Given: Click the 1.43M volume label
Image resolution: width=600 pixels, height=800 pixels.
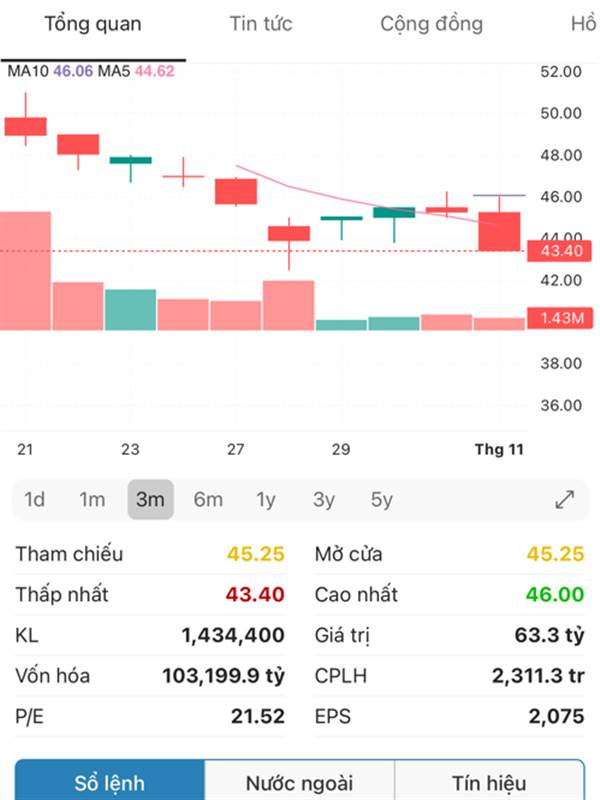Looking at the screenshot, I should [559, 318].
